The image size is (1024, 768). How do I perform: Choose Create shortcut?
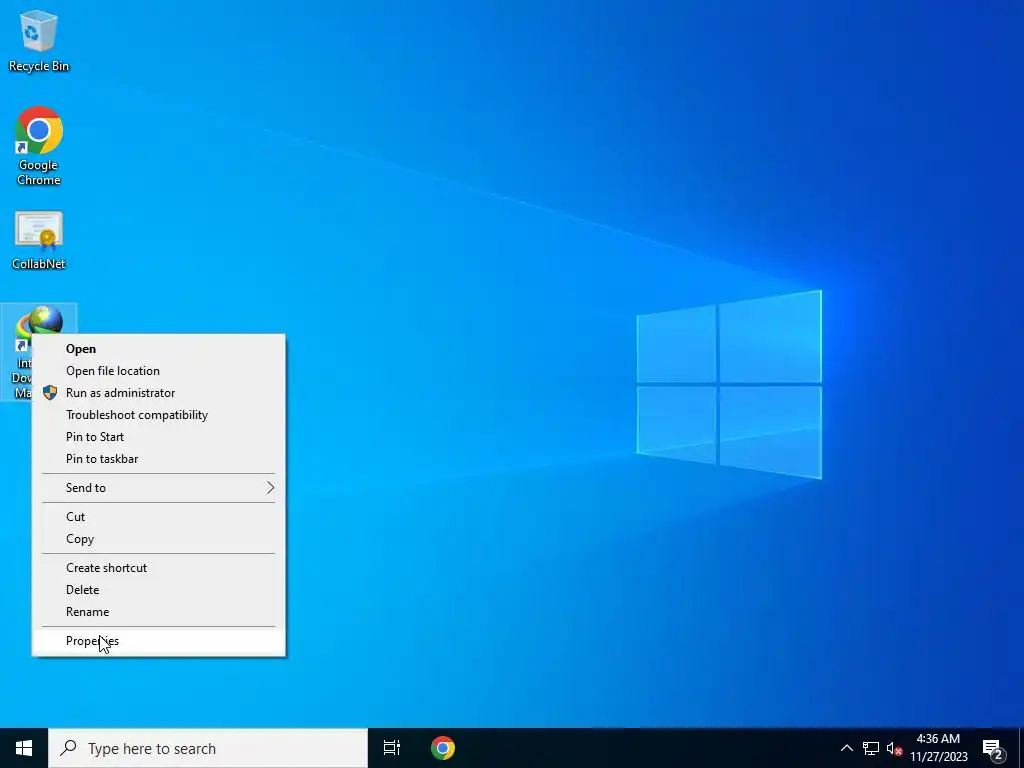(x=159, y=568)
